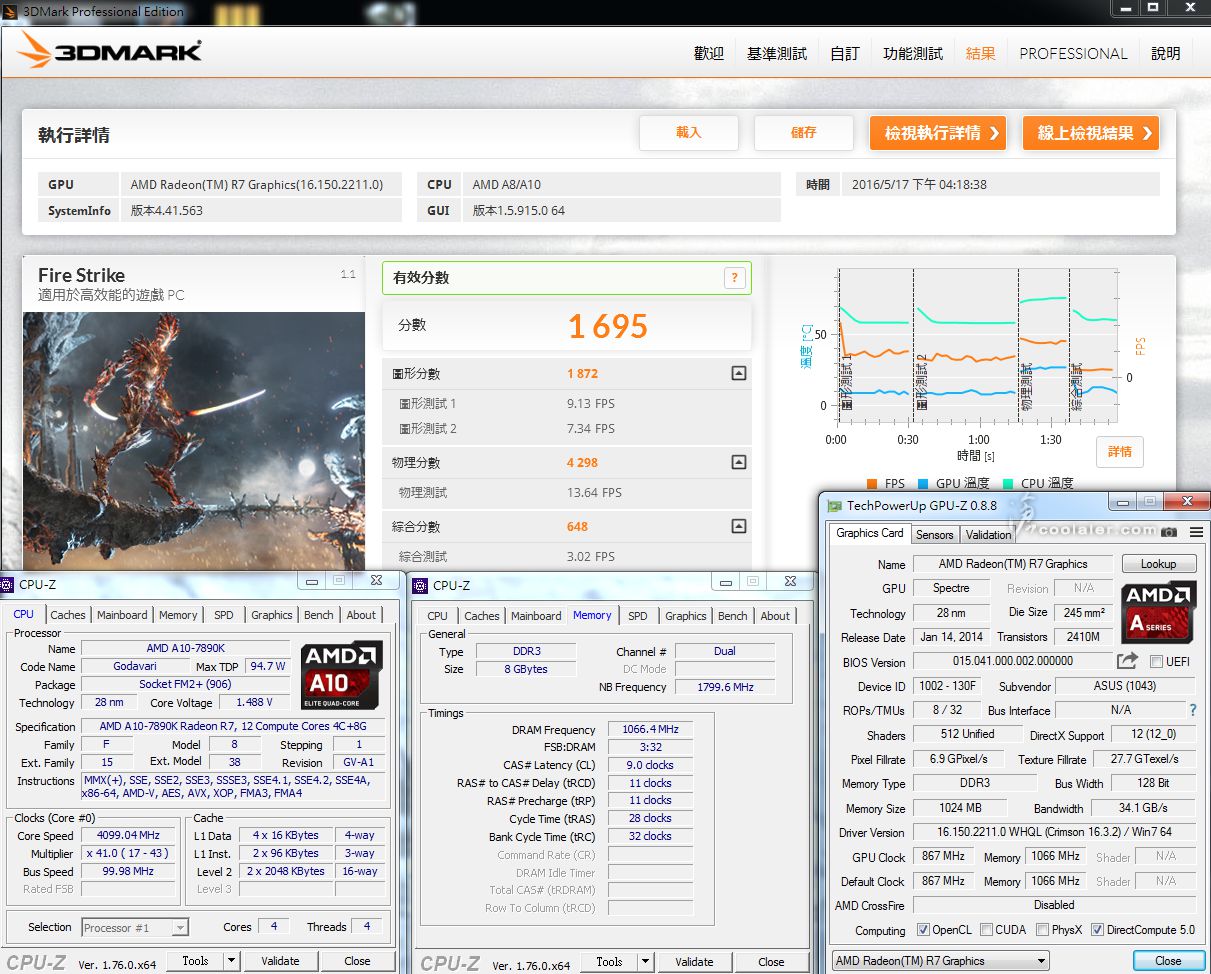Click the 詳情 button under the chart
Image resolution: width=1211 pixels, height=974 pixels.
click(x=1119, y=451)
